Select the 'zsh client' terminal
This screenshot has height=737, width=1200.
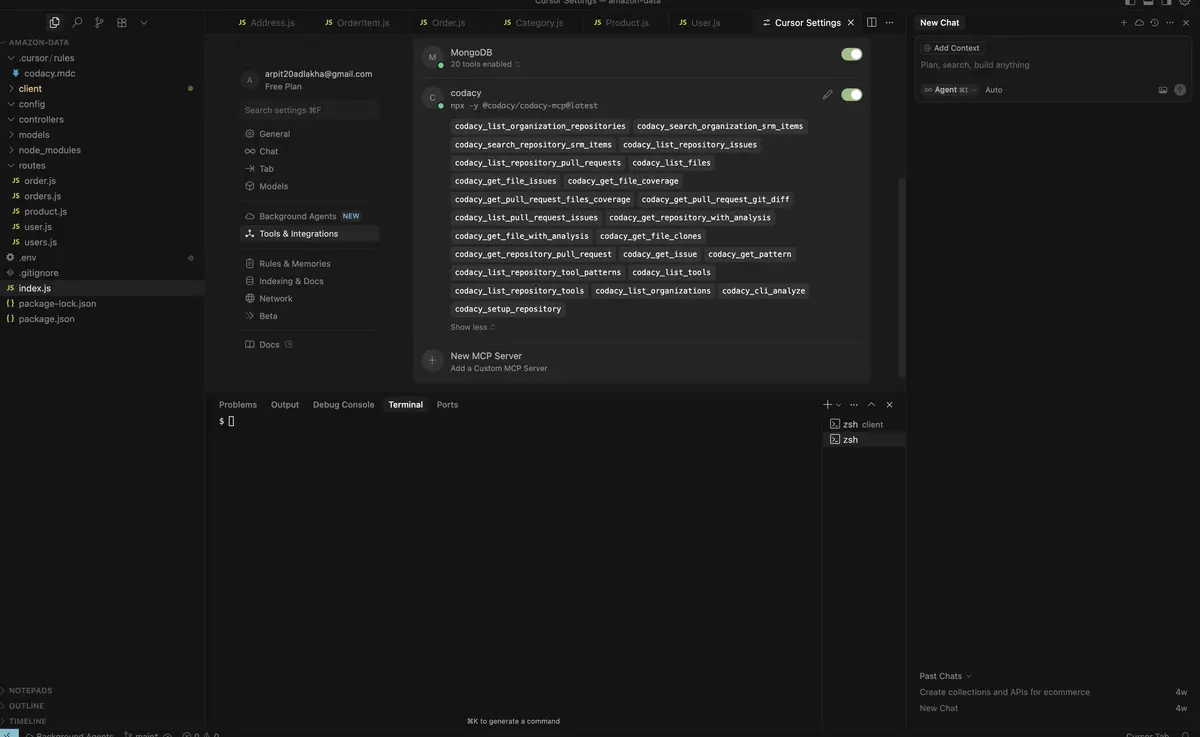(x=863, y=424)
